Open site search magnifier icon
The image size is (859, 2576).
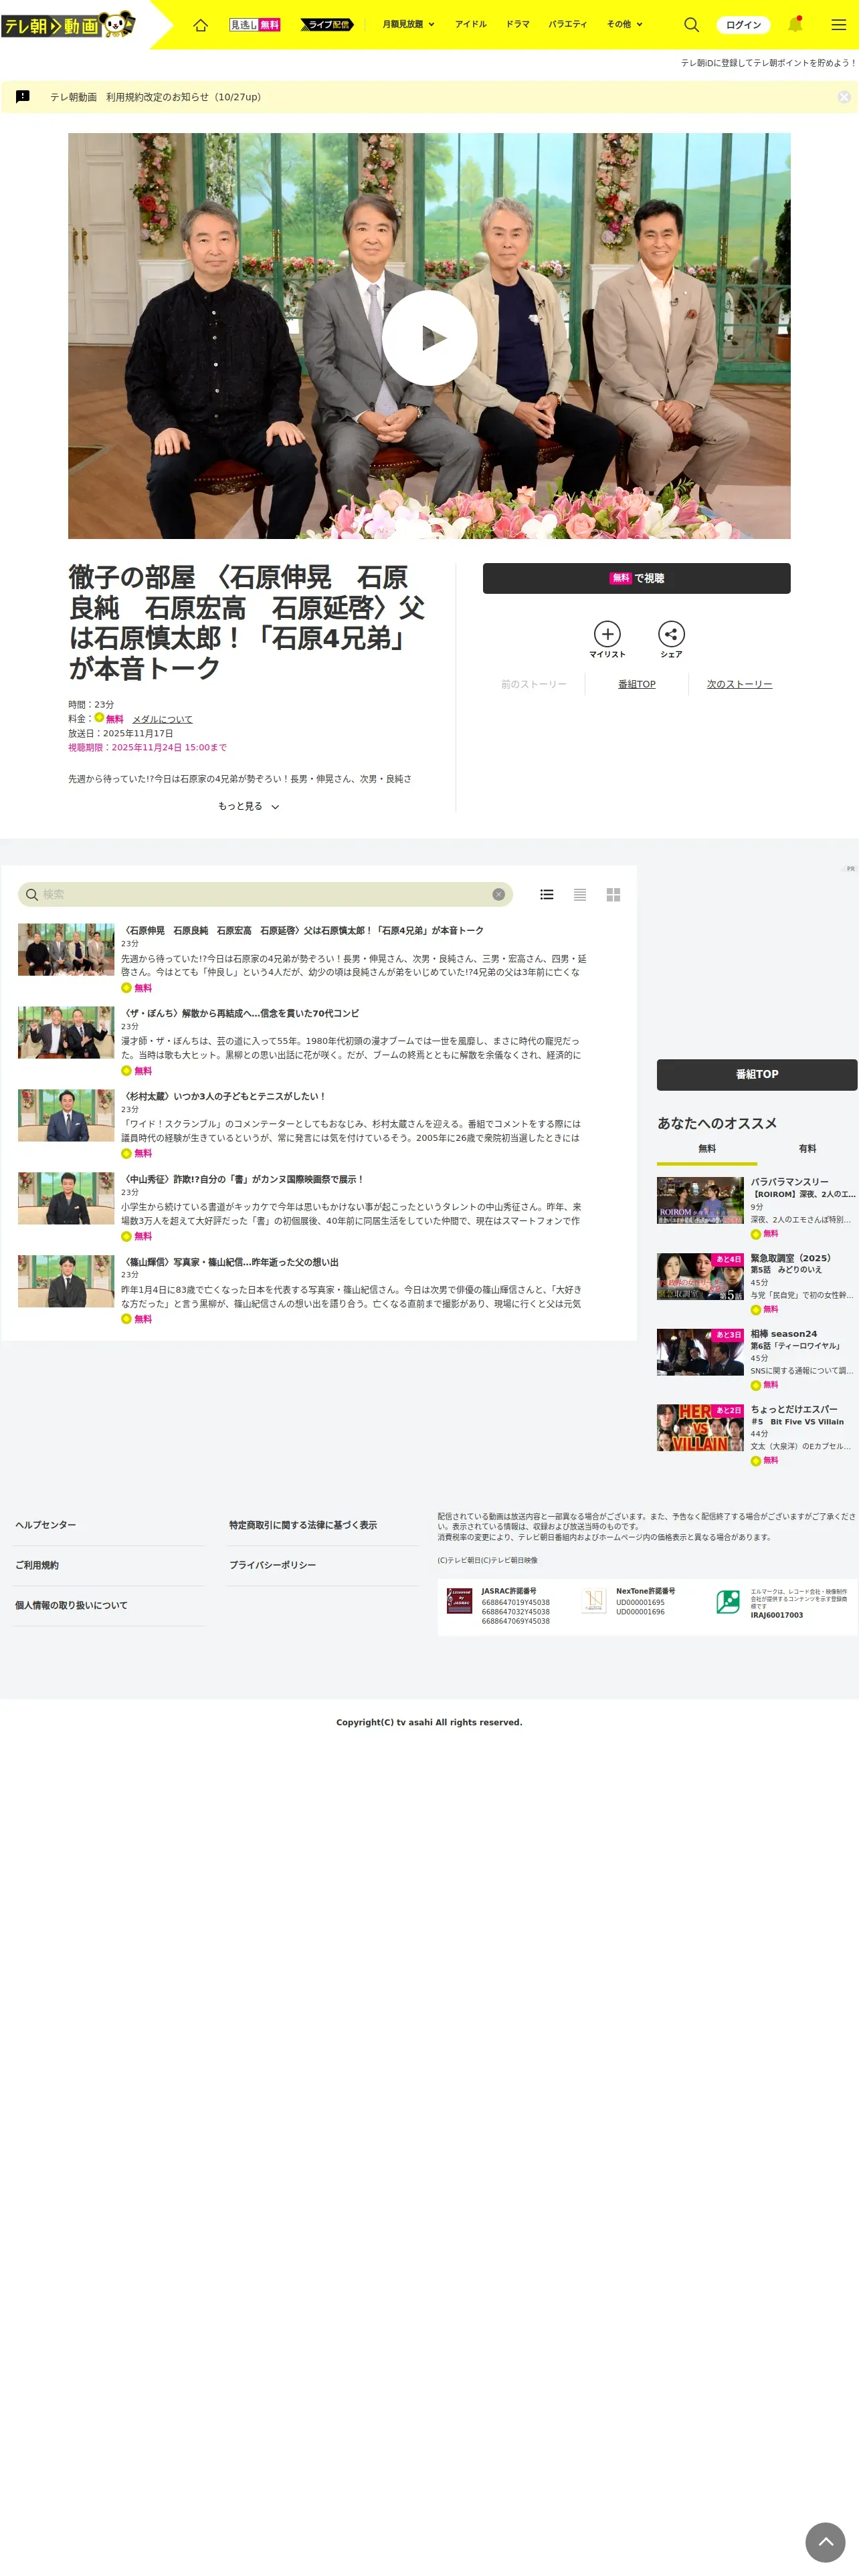coord(691,24)
